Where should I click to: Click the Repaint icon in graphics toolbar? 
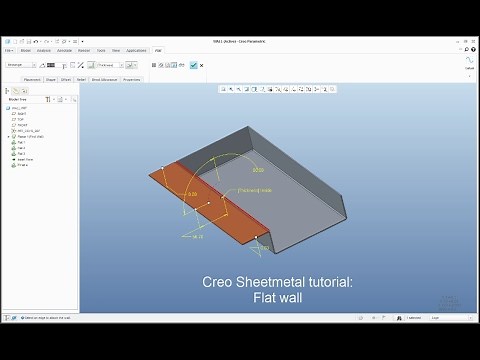tap(247, 89)
